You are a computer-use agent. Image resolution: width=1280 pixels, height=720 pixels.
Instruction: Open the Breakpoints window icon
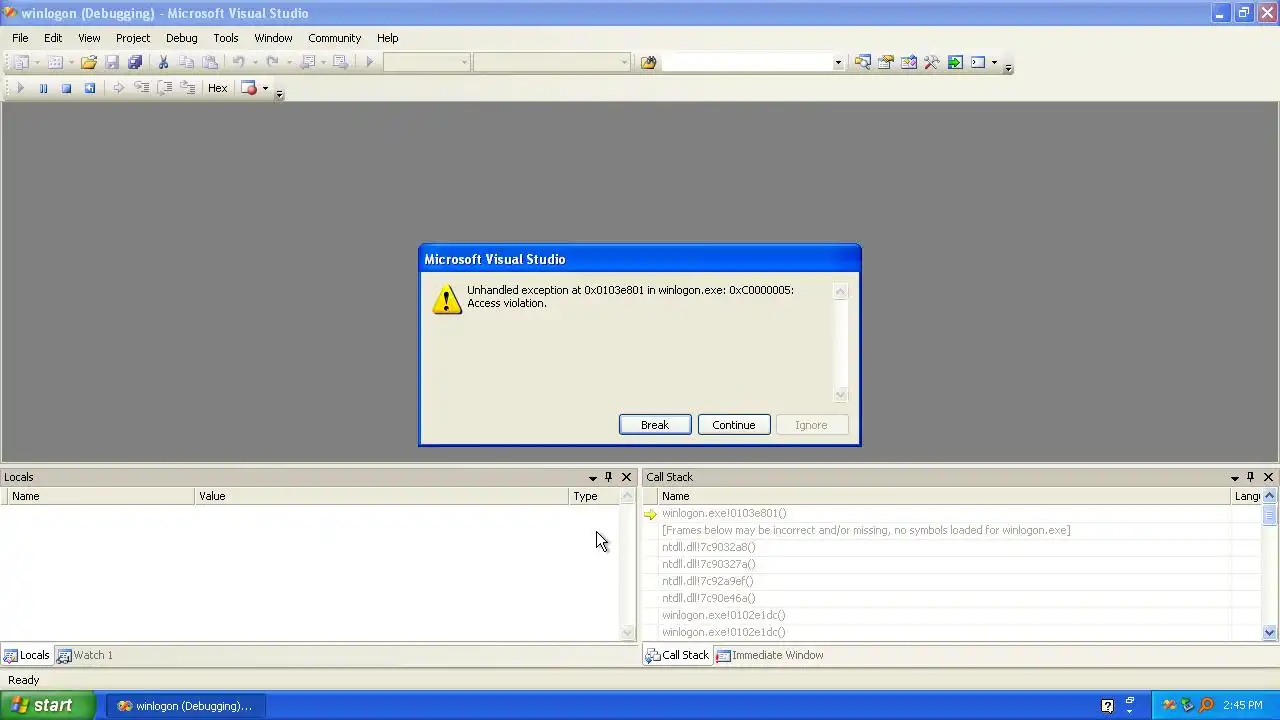coord(249,88)
